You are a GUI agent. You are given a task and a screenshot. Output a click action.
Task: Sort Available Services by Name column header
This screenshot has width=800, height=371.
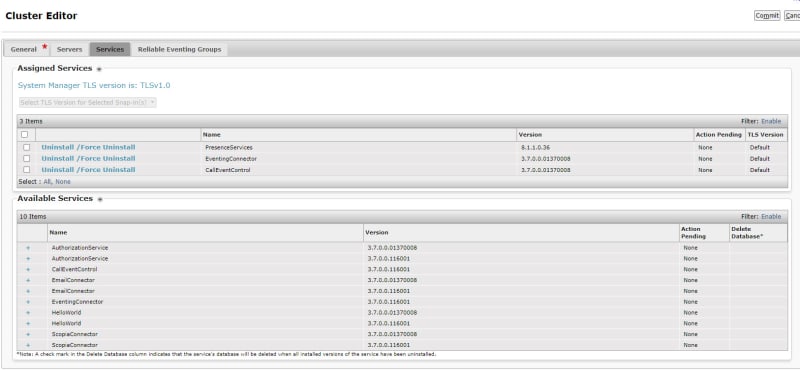(58, 233)
